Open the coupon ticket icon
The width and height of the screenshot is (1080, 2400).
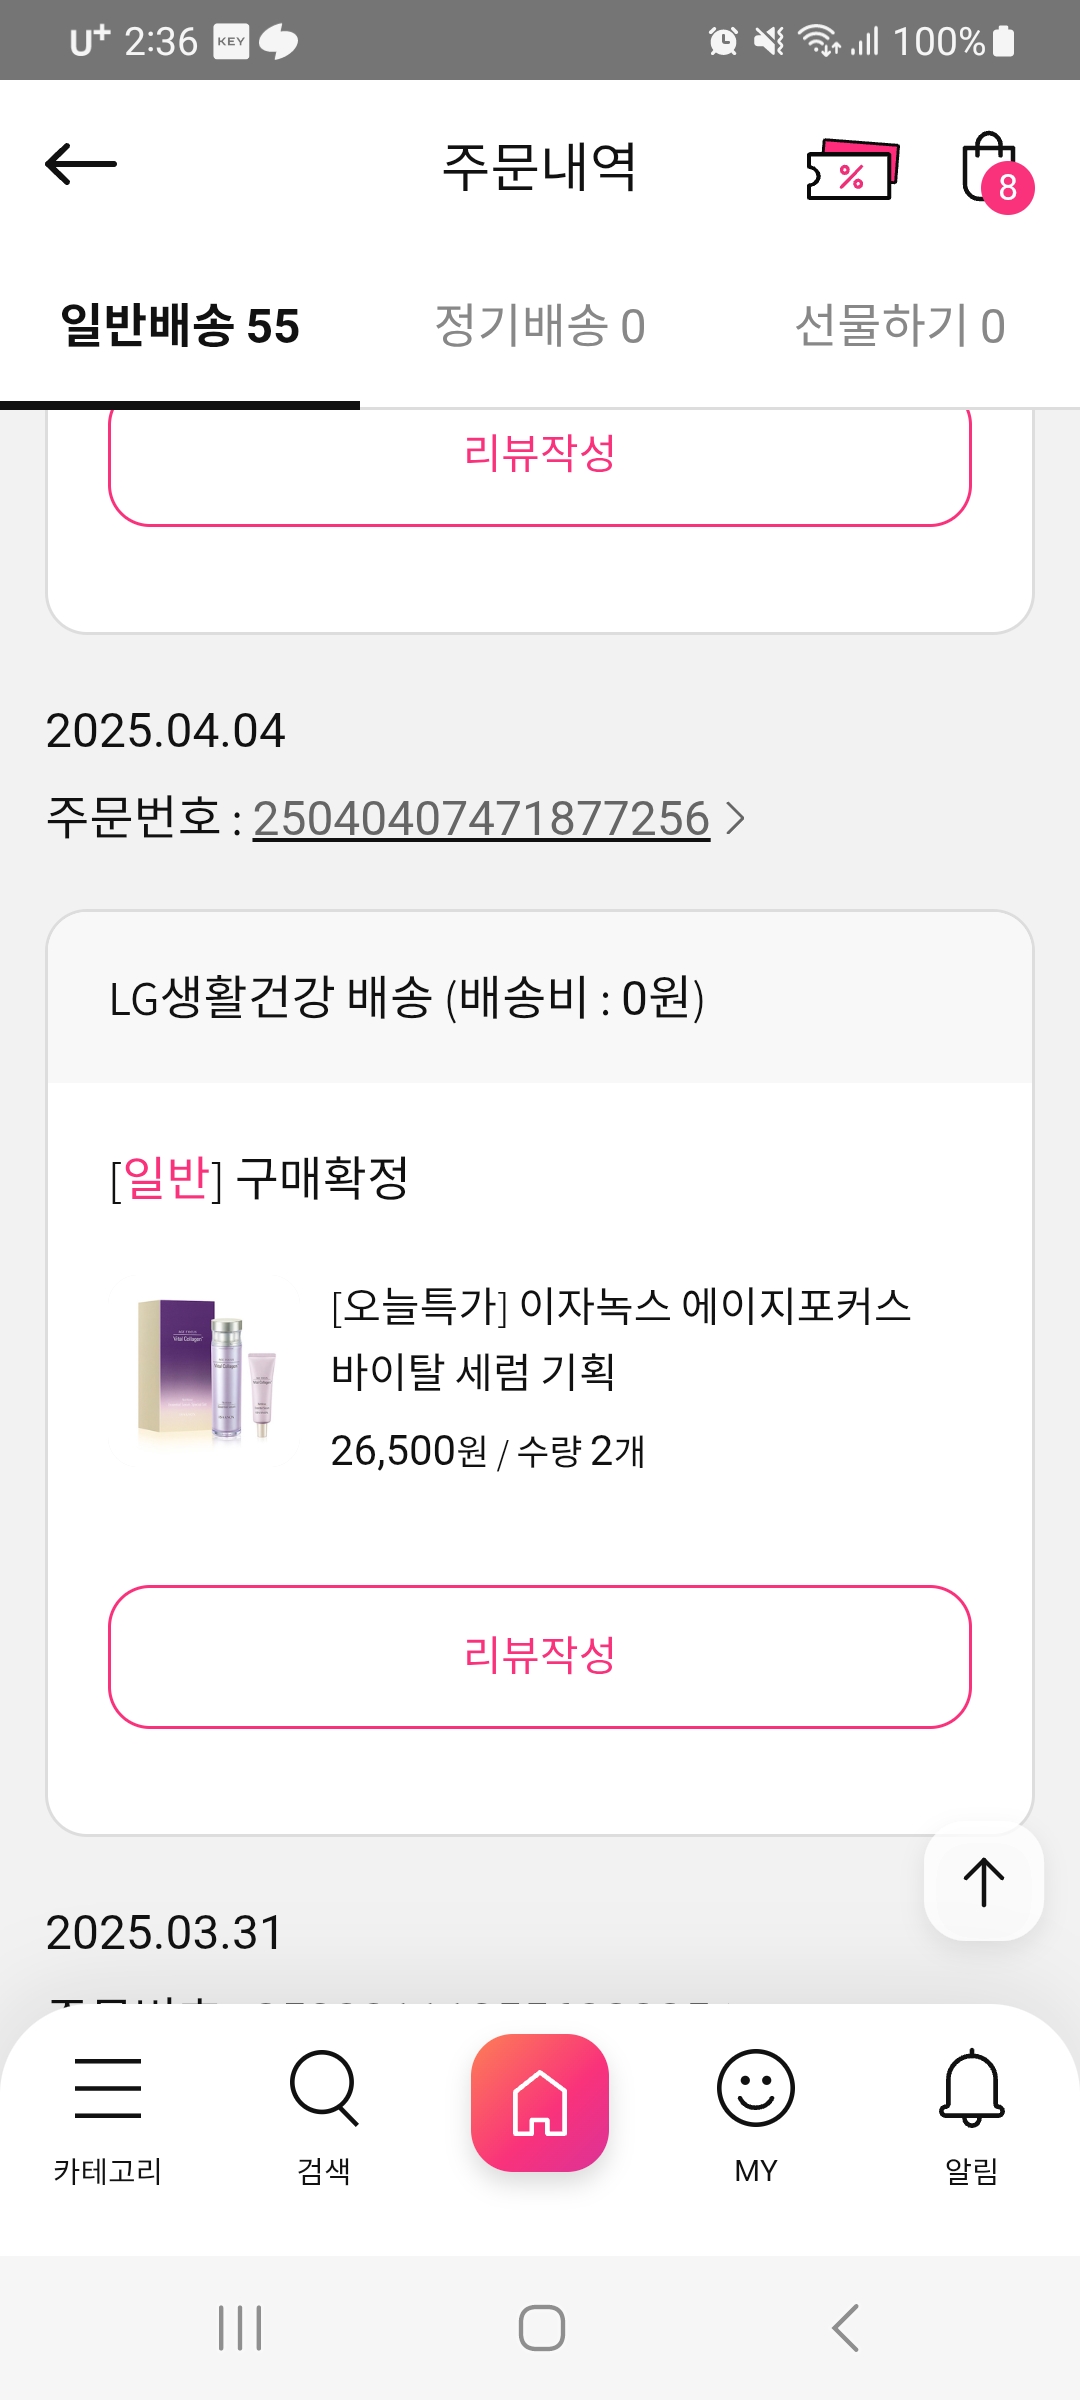(852, 170)
